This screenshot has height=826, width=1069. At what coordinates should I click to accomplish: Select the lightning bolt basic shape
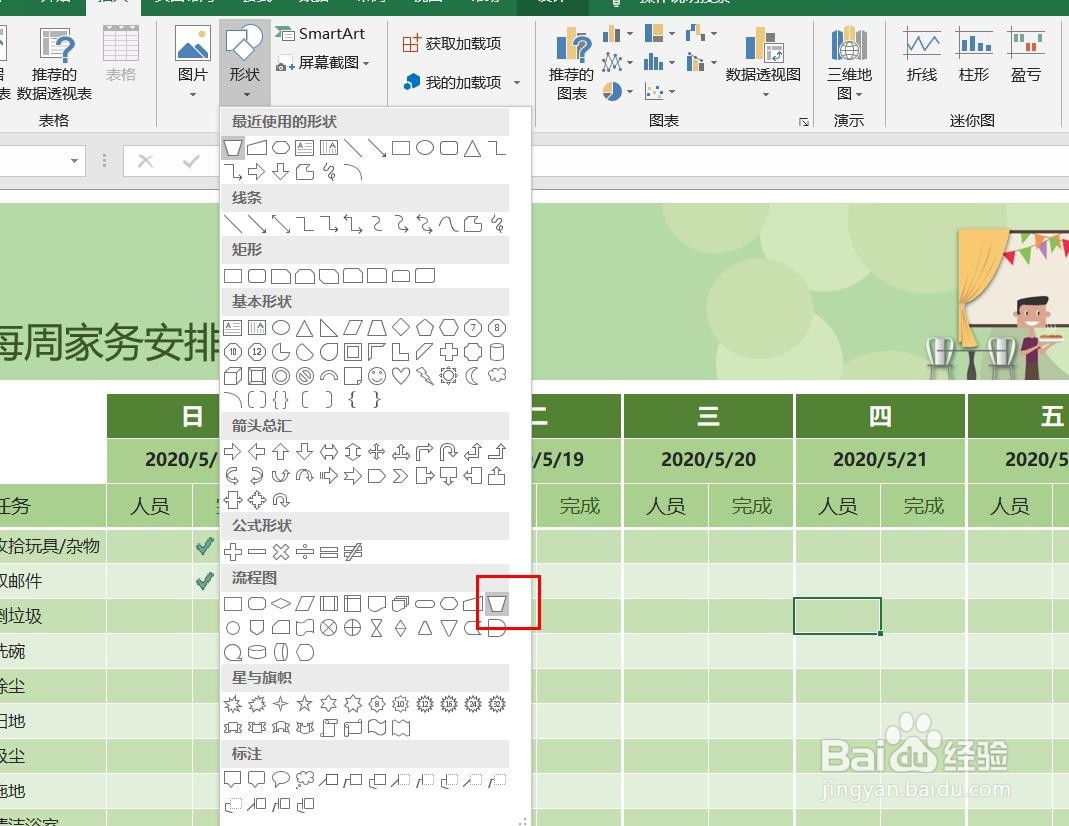tap(425, 376)
